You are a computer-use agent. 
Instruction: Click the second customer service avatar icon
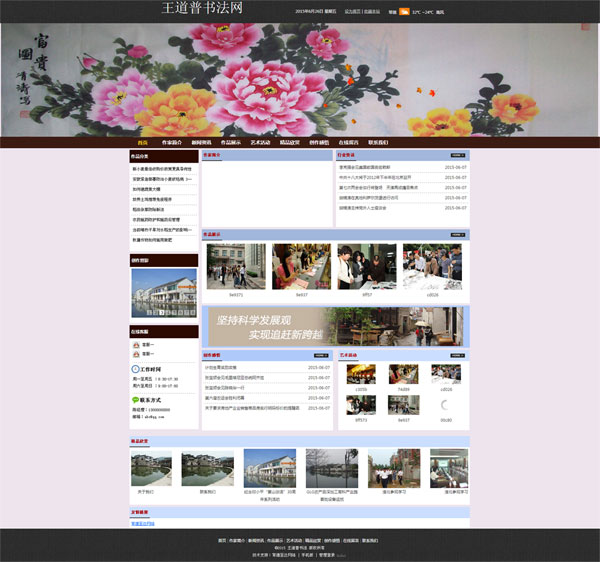click(x=135, y=355)
